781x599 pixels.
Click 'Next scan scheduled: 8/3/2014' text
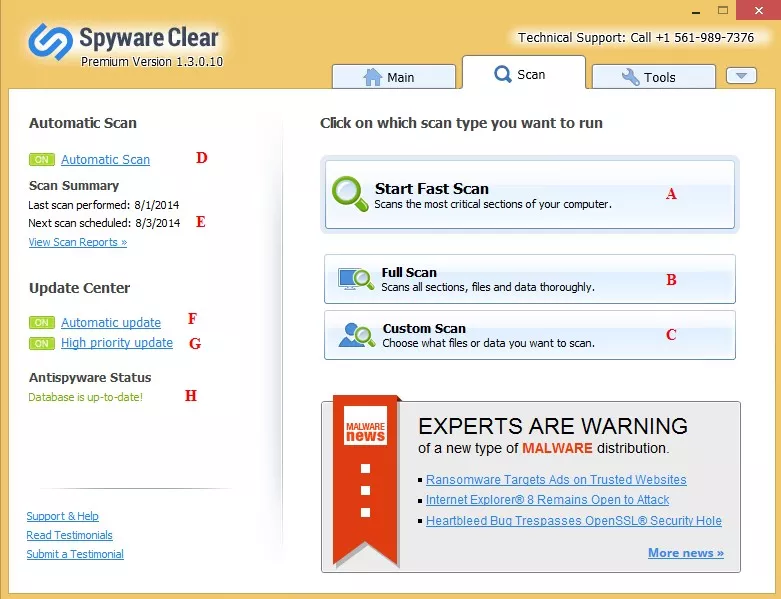(104, 223)
